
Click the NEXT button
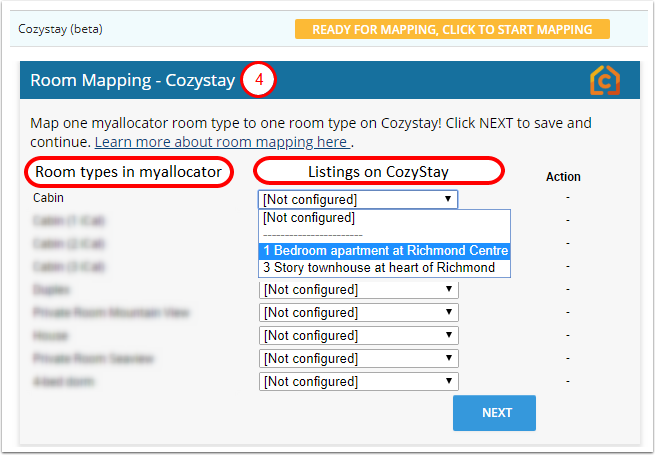point(494,413)
